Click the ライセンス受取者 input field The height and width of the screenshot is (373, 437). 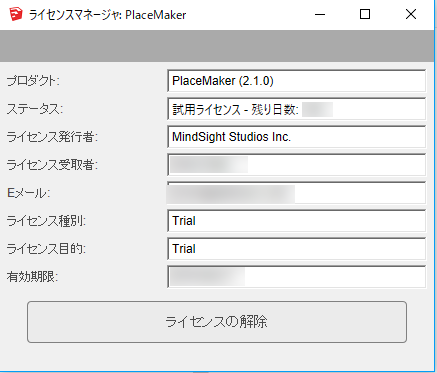pos(296,165)
